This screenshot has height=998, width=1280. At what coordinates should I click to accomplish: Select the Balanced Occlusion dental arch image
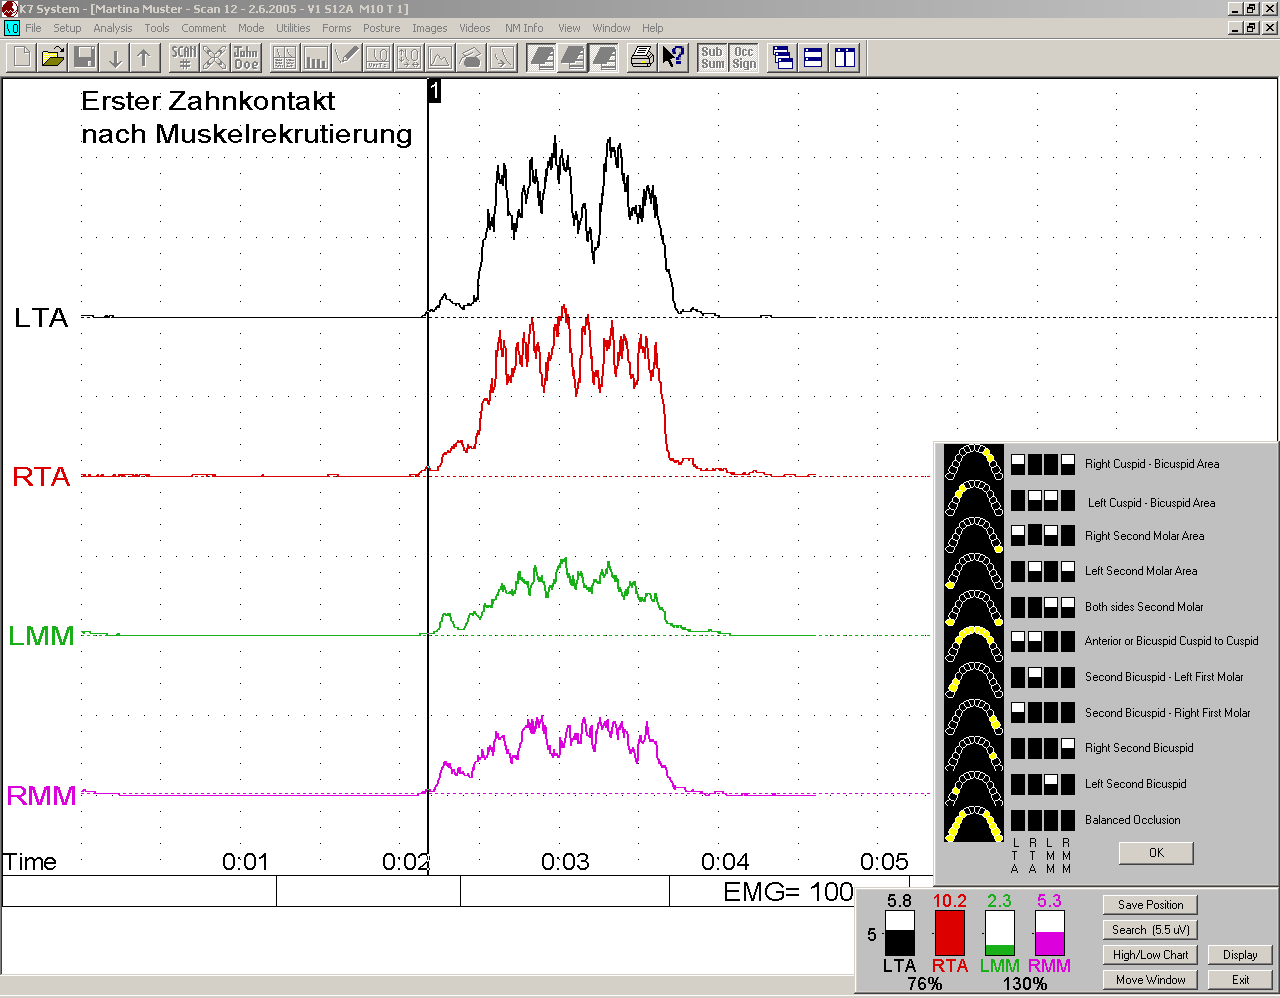tap(973, 821)
